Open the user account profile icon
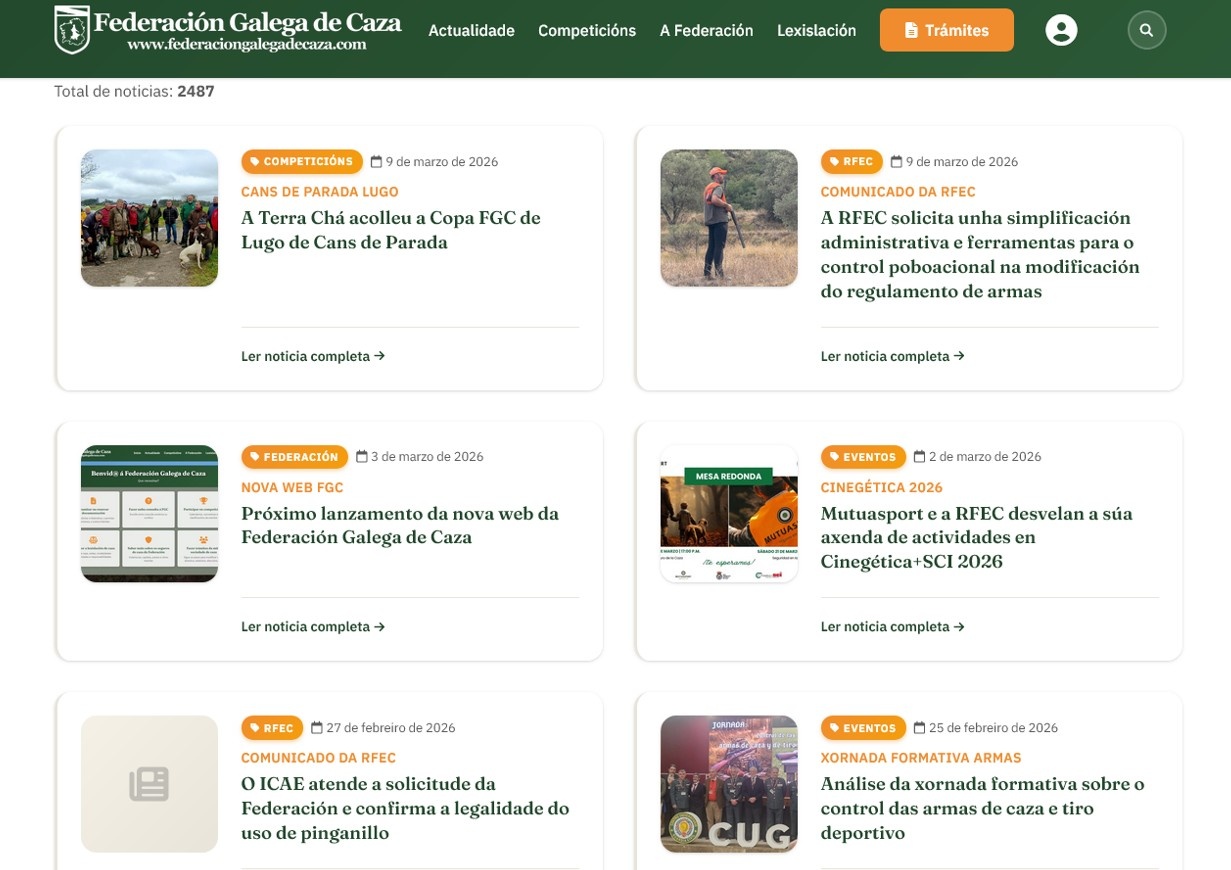This screenshot has width=1231, height=870. tap(1061, 30)
